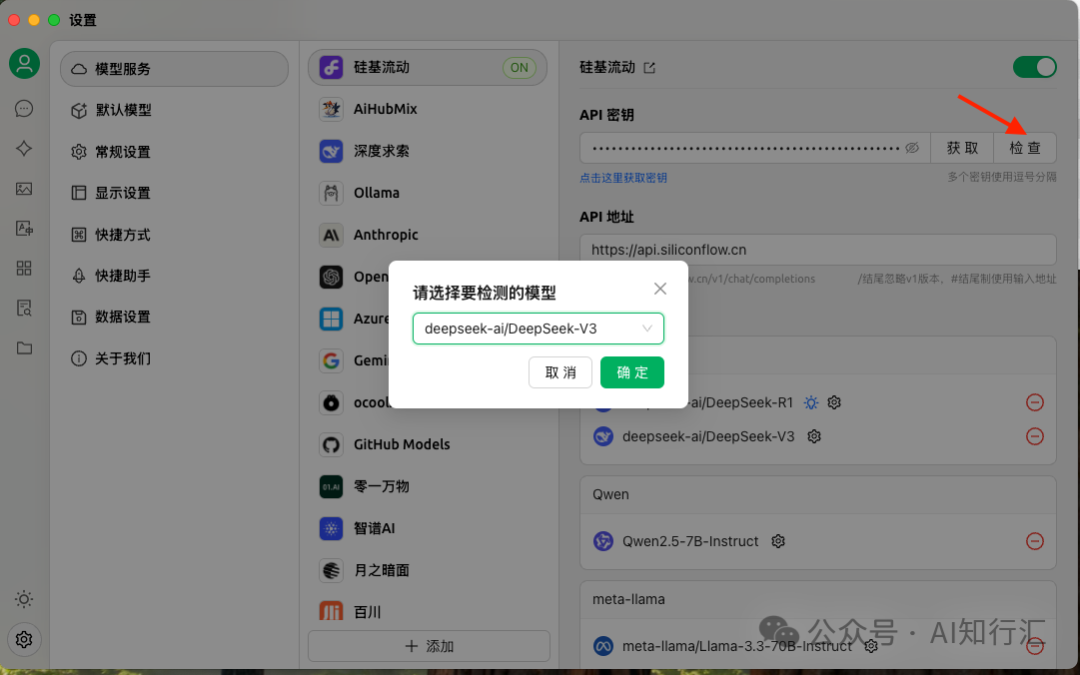Select 快捷方式 settings menu

point(174,235)
